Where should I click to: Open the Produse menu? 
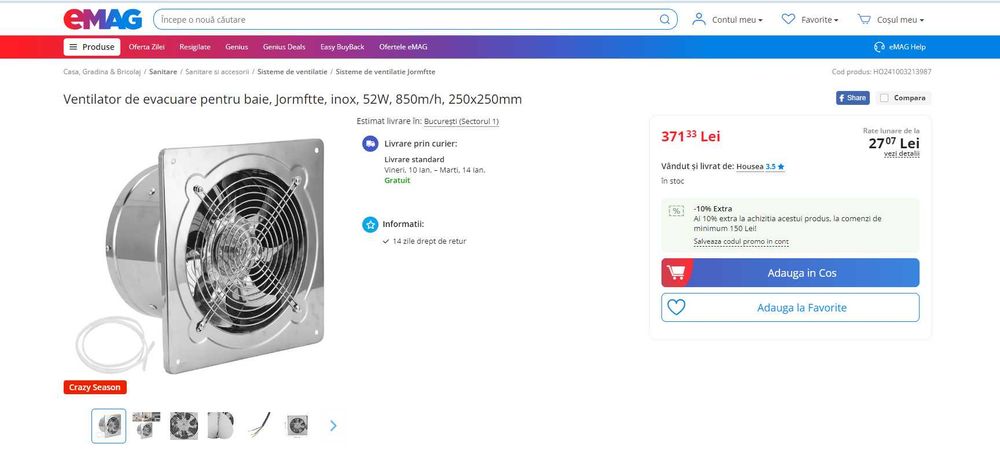[92, 47]
